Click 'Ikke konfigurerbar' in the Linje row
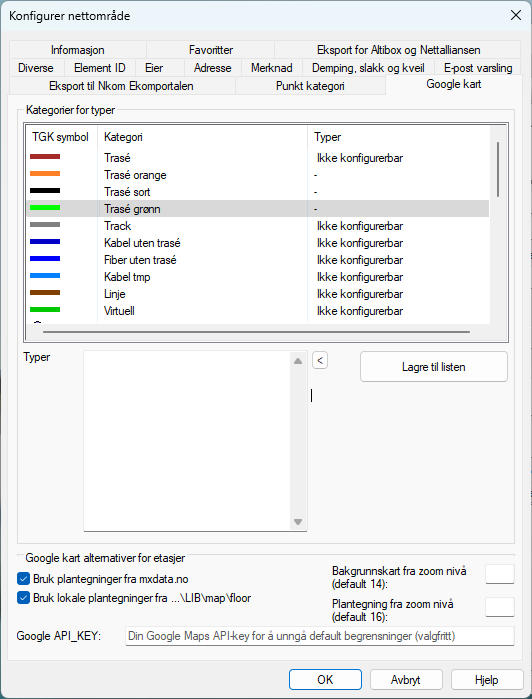Viewport: 532px width, 699px height. pos(360,294)
